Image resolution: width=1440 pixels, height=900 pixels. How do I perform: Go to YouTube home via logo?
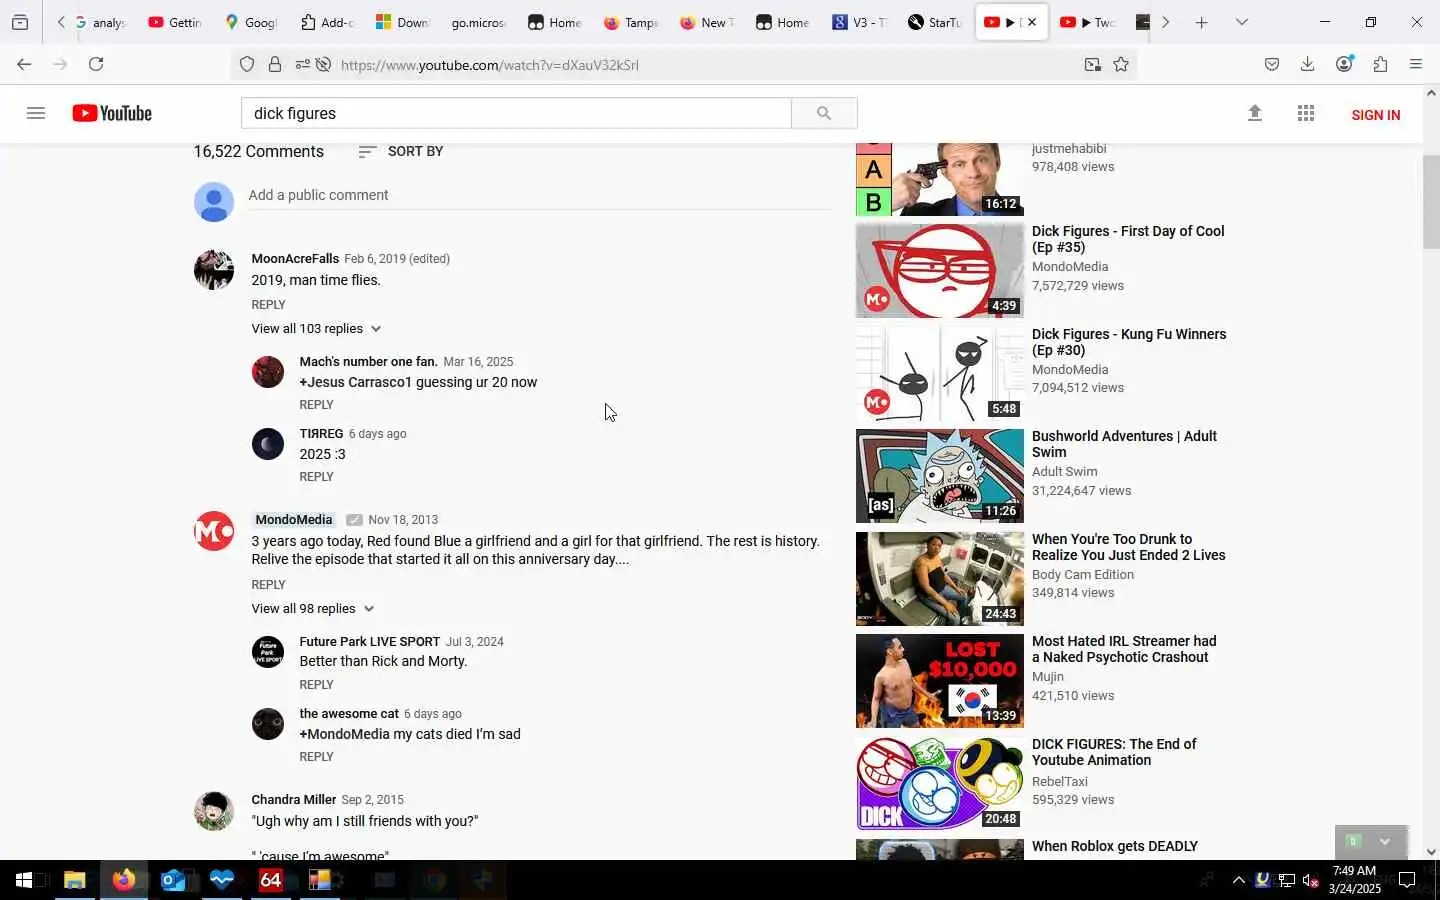click(112, 113)
